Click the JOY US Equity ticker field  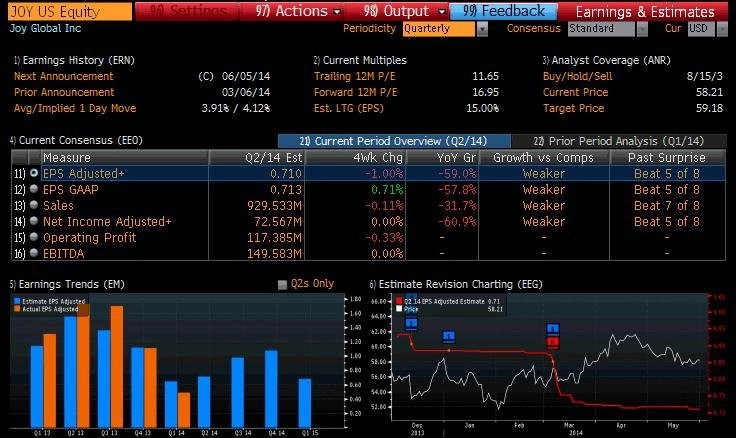pyautogui.click(x=70, y=11)
